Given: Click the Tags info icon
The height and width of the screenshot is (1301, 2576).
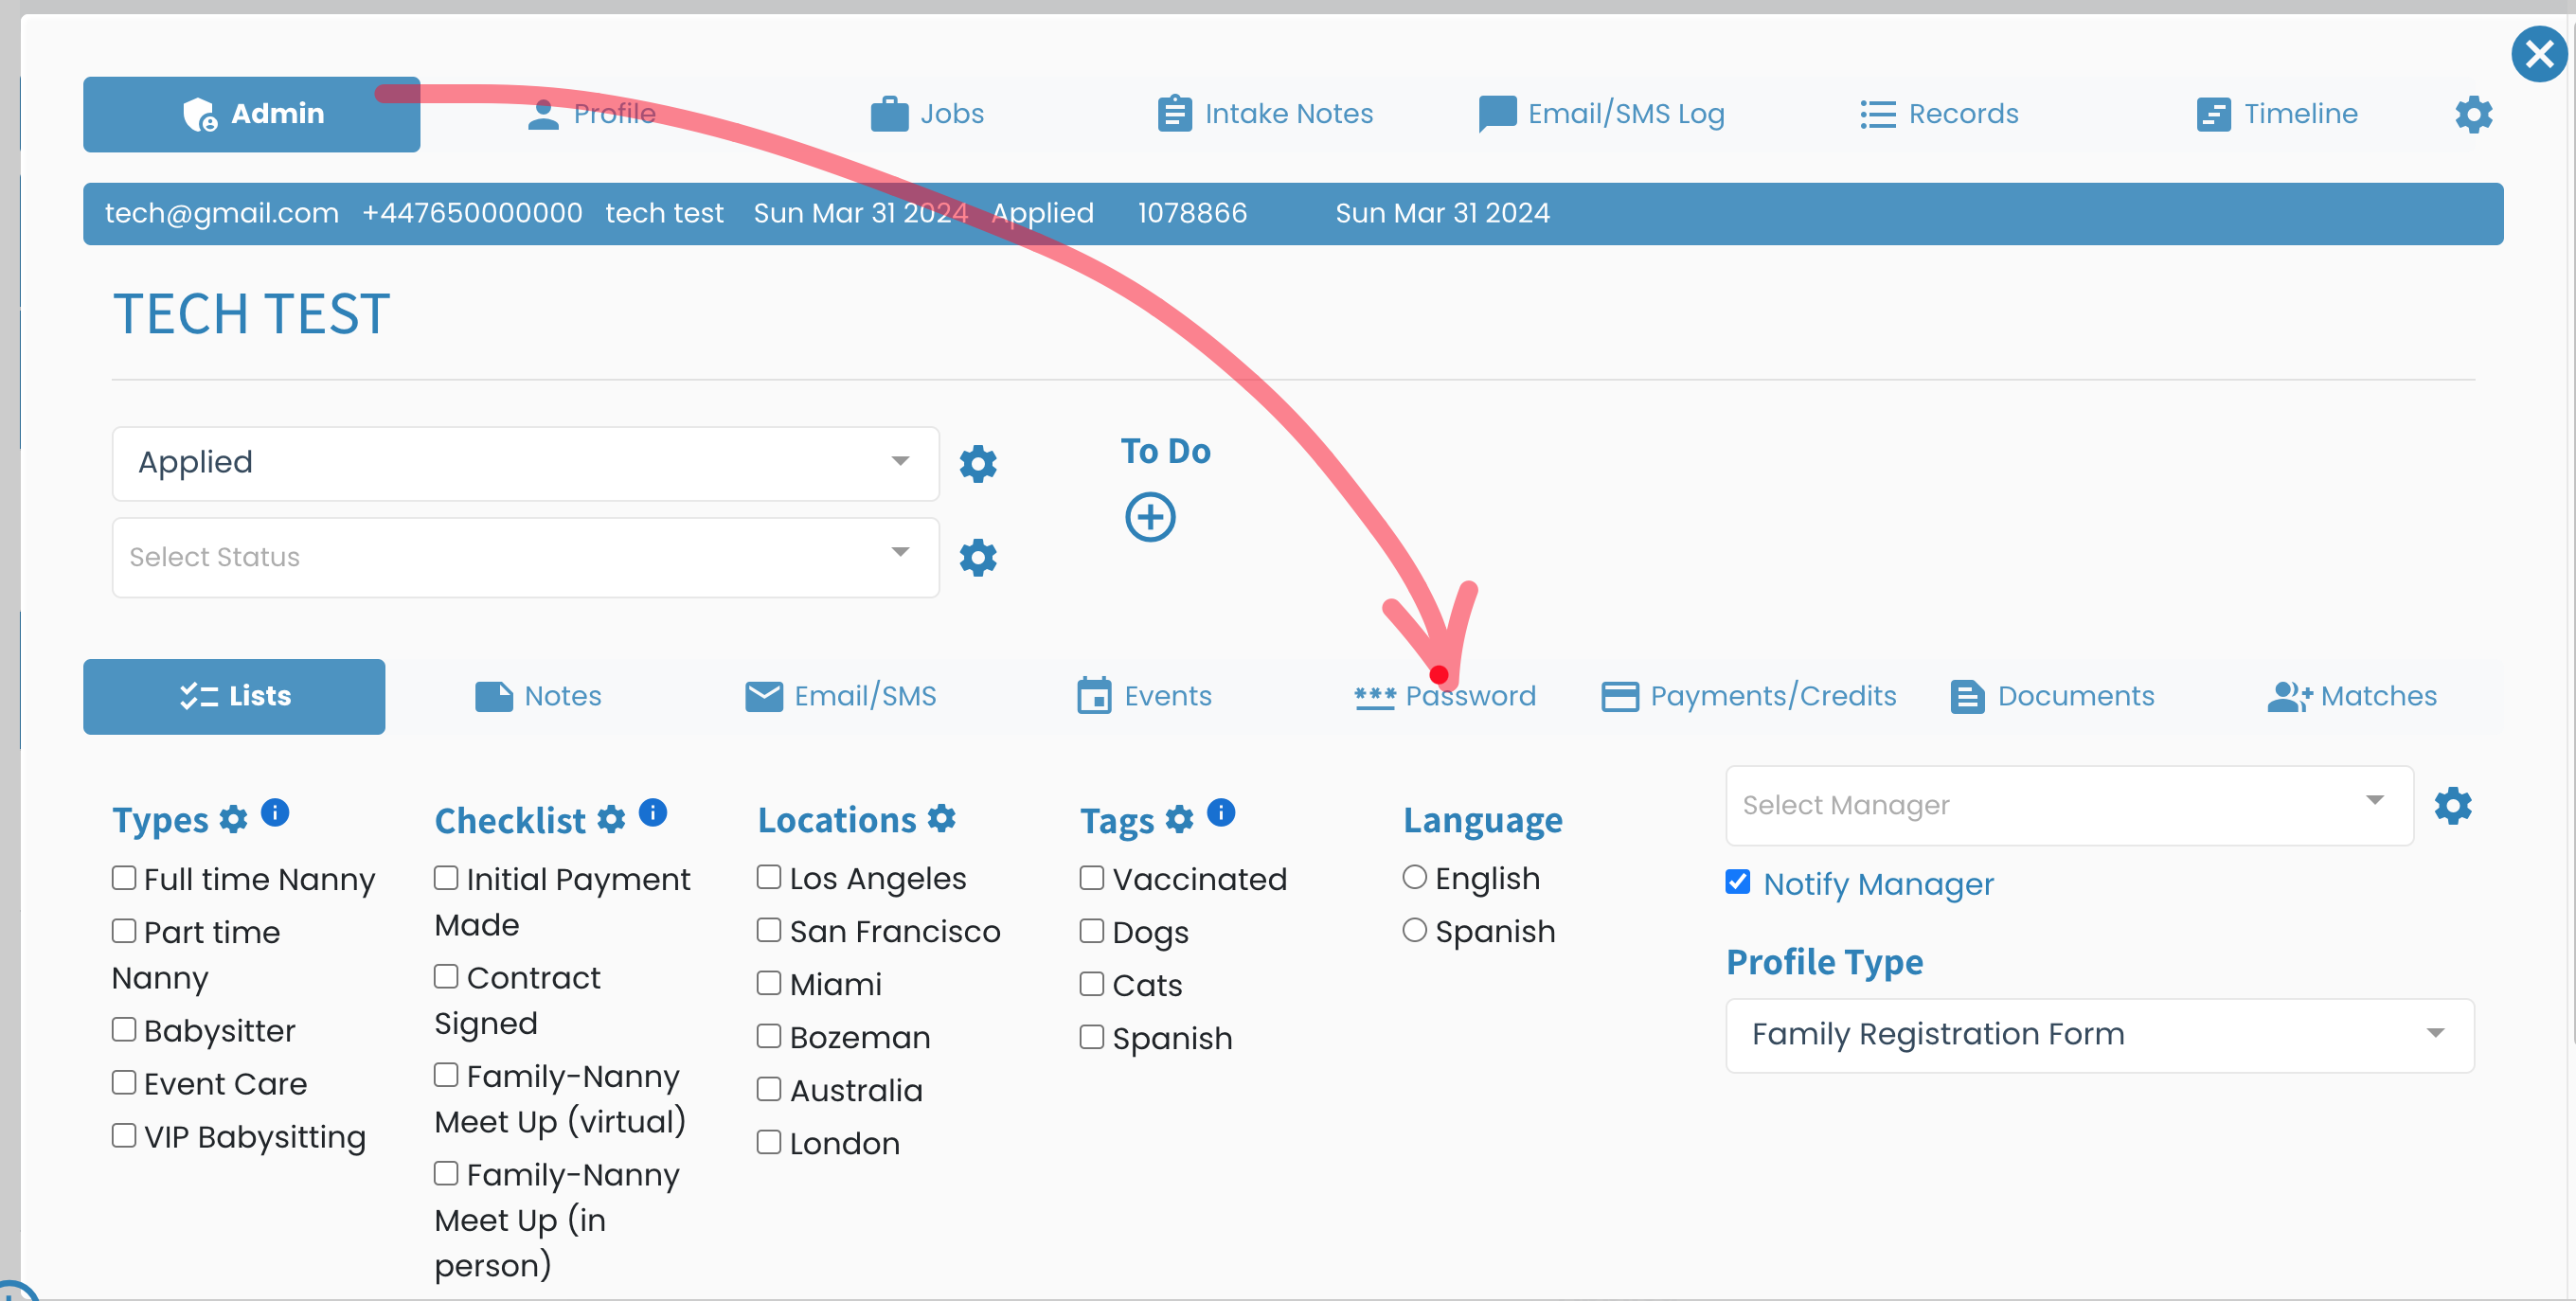Looking at the screenshot, I should [x=1221, y=812].
